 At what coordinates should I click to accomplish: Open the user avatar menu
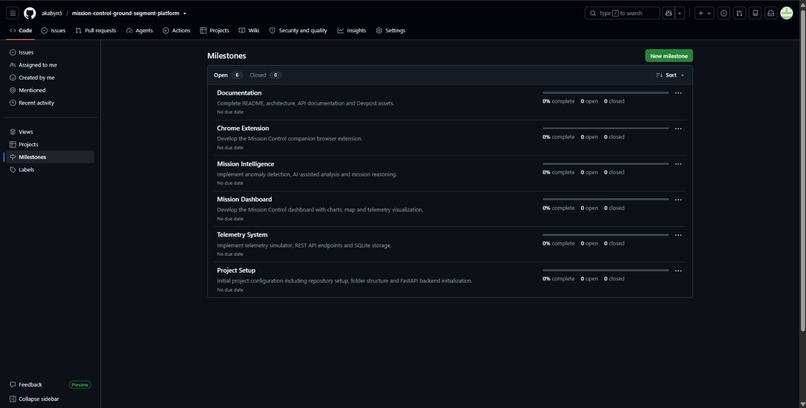coord(786,13)
